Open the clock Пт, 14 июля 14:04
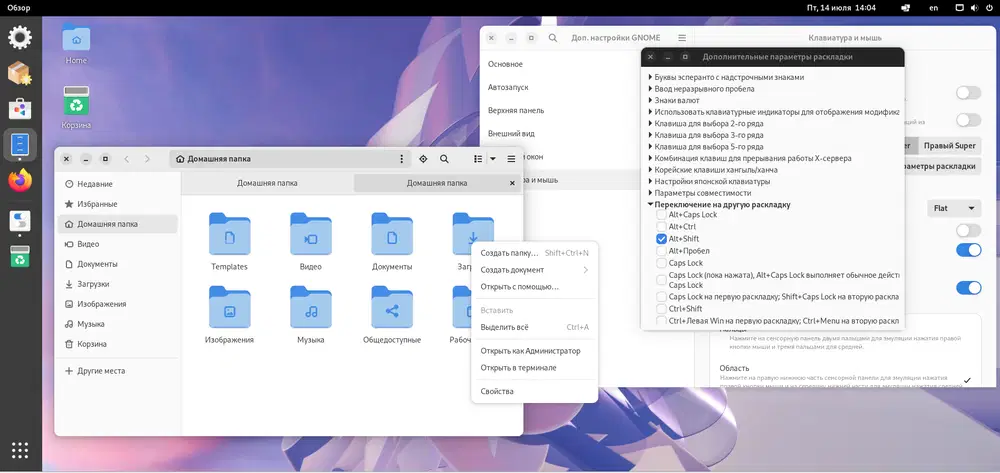Image resolution: width=1000 pixels, height=473 pixels. point(841,8)
